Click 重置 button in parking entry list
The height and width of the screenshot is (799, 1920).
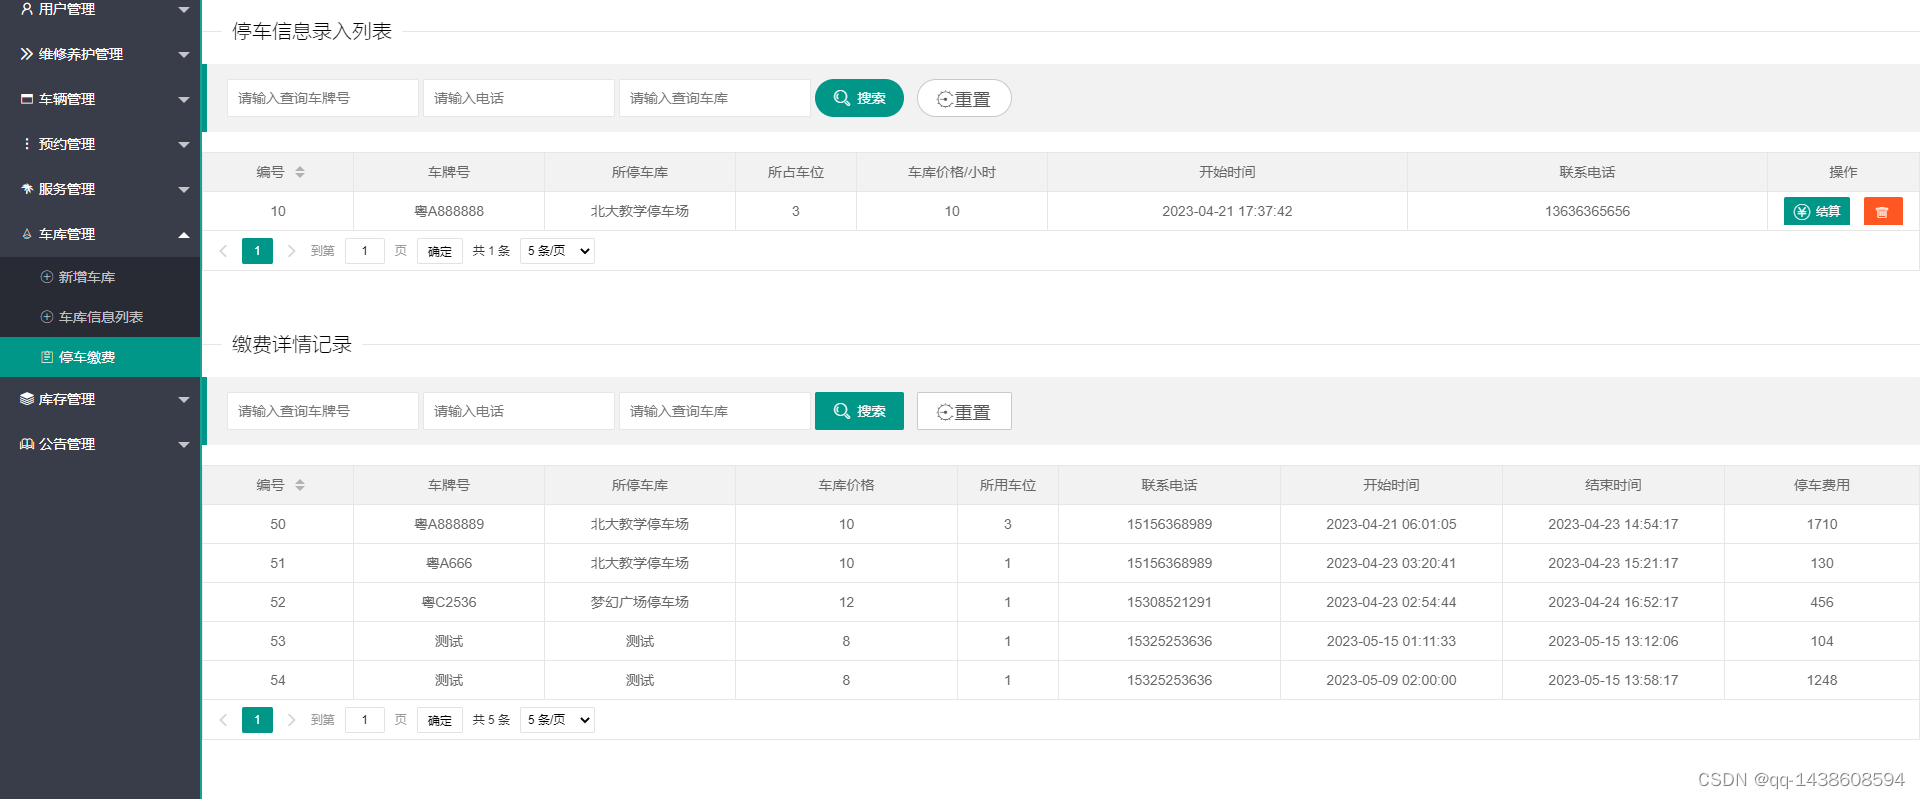(964, 98)
